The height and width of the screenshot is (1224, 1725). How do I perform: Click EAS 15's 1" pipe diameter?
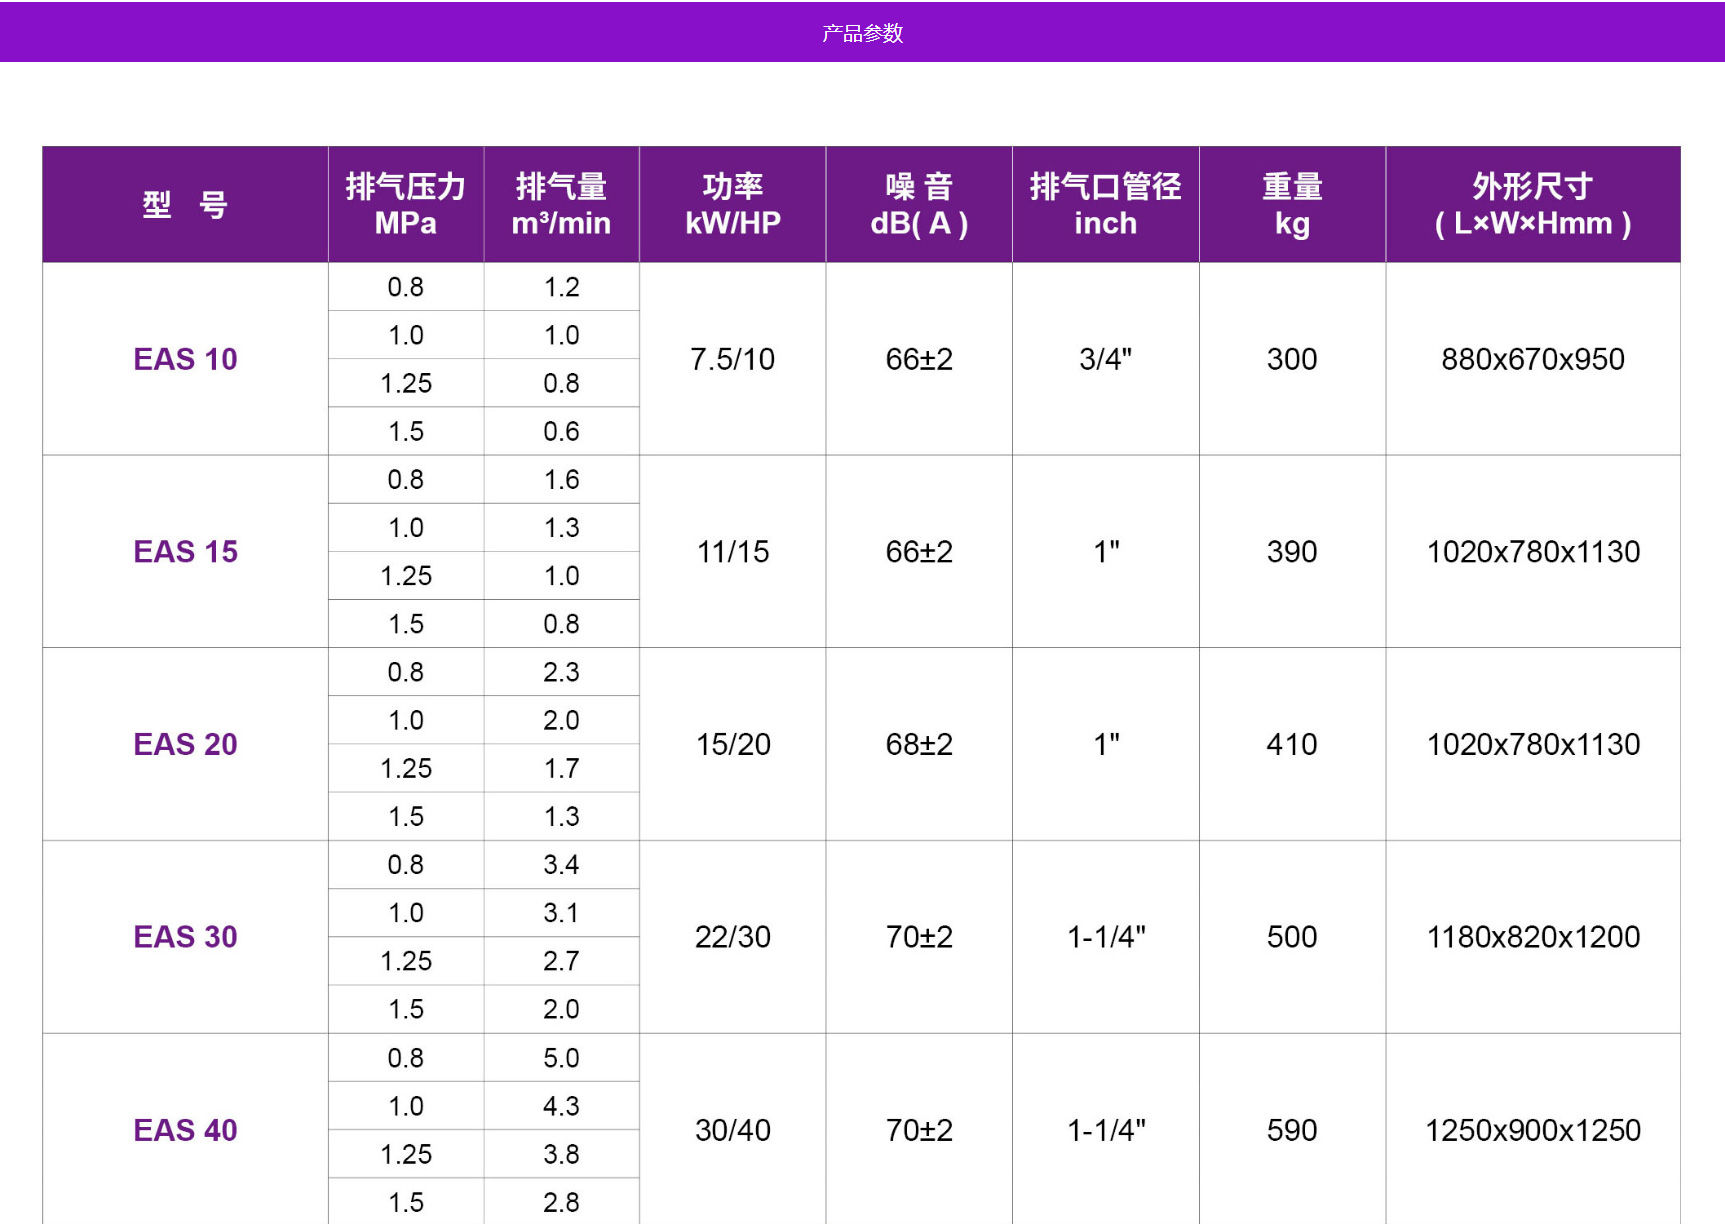(x=1106, y=551)
